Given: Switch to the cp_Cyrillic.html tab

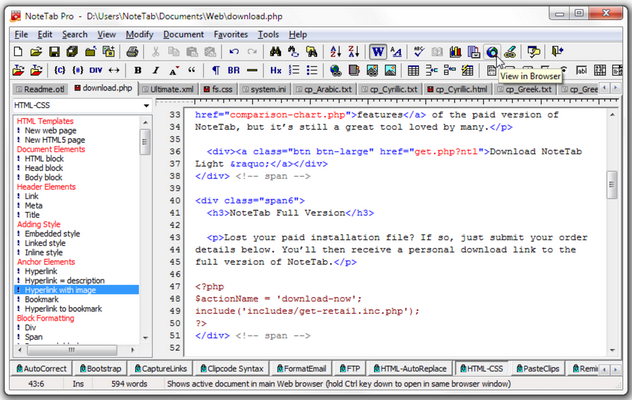Looking at the screenshot, I should click(x=458, y=89).
